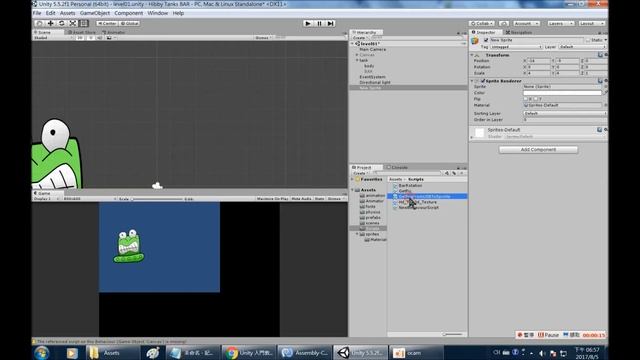This screenshot has width=640, height=360.
Task: Collapse the Transform component
Action: (x=472, y=55)
